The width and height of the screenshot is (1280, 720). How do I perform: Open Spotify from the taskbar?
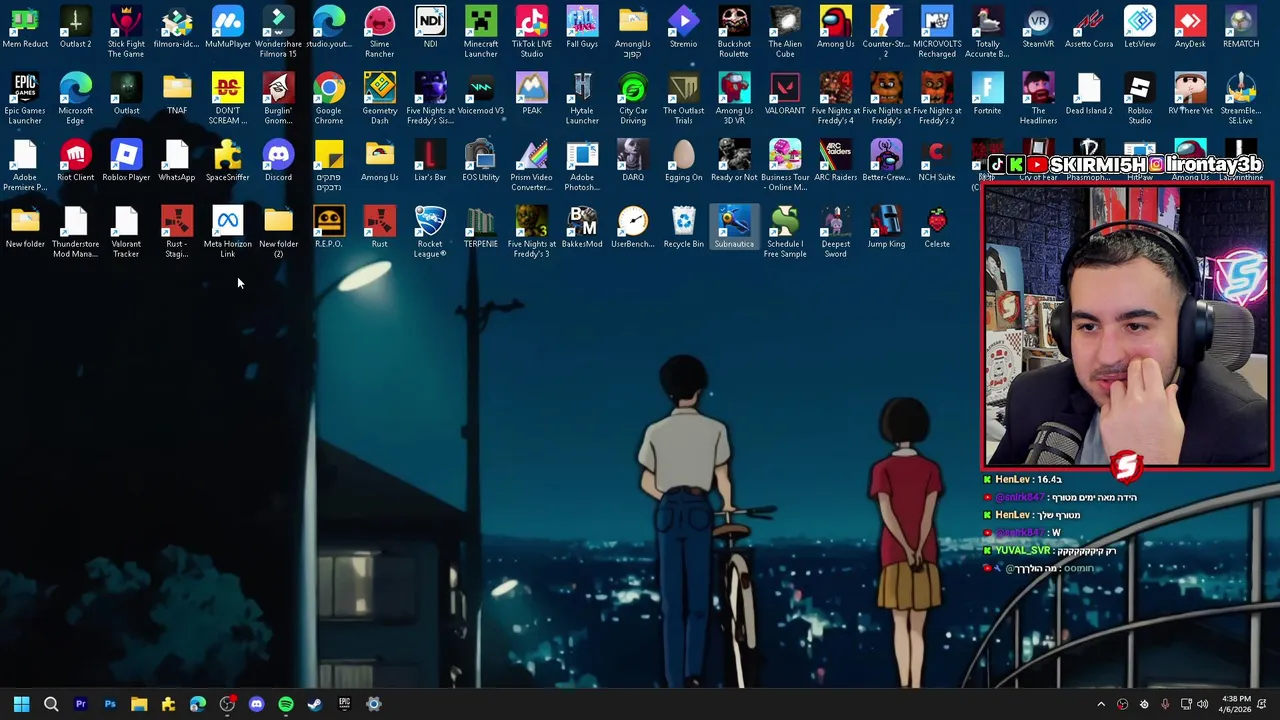[x=286, y=704]
